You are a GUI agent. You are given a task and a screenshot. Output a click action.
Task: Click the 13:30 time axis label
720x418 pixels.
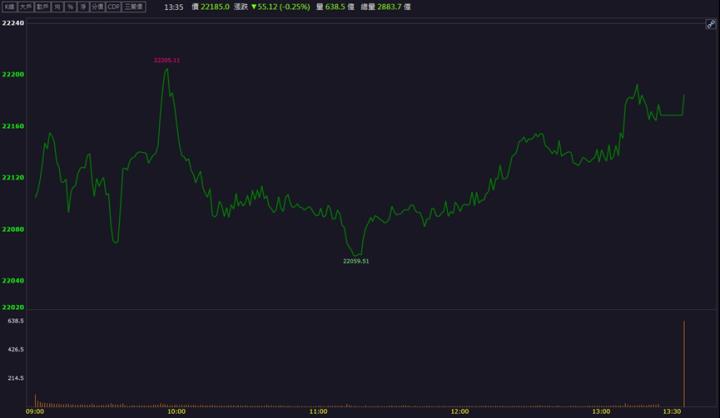tap(672, 412)
